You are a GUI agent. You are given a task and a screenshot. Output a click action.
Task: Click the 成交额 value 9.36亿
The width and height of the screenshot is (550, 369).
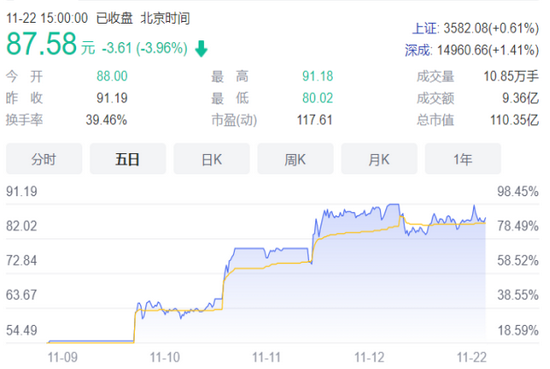point(520,98)
